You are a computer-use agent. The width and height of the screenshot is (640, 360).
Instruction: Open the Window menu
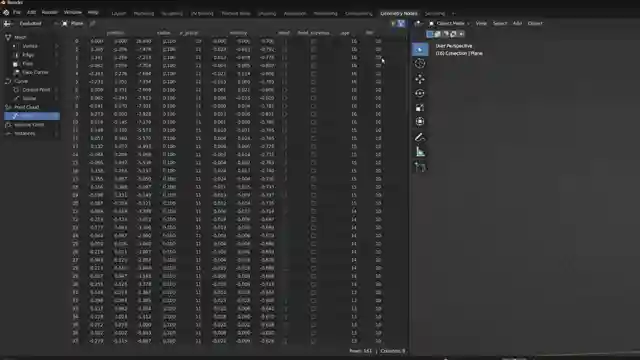73,13
